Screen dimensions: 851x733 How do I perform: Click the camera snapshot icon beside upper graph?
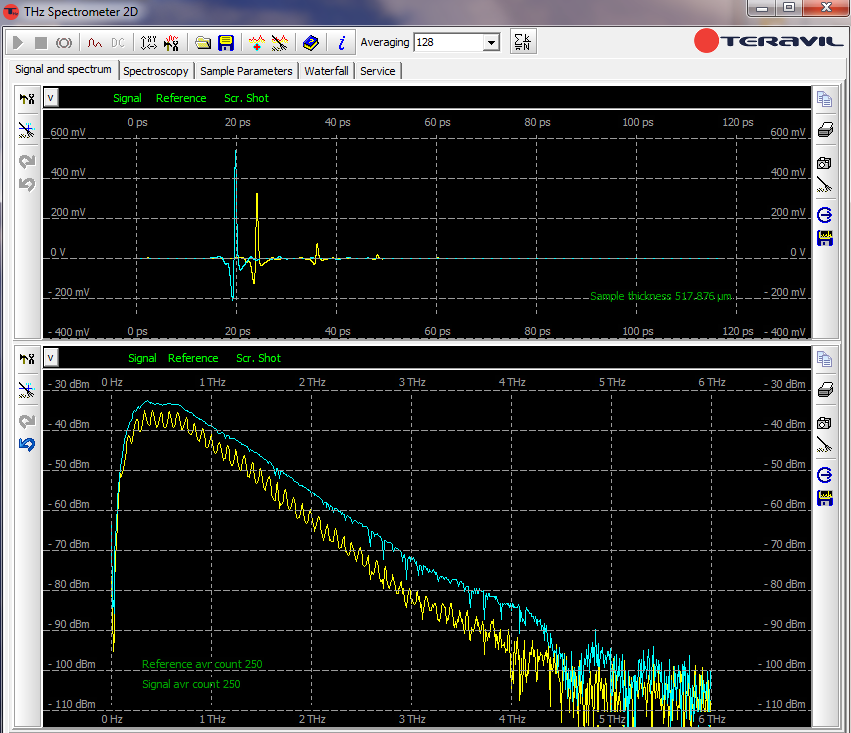coord(825,162)
